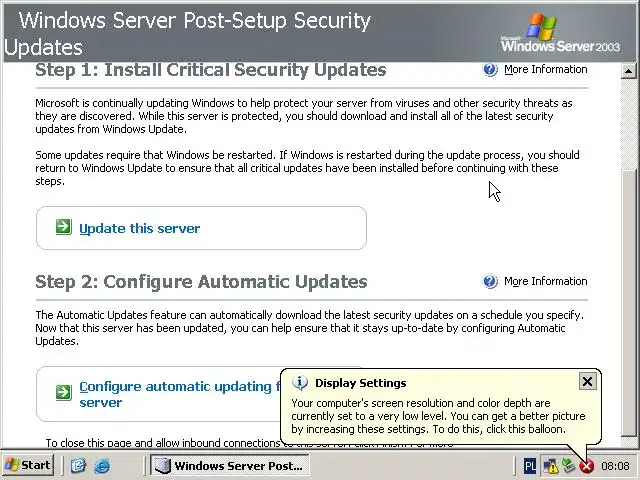Open More Information for Step 2
The height and width of the screenshot is (480, 640).
(x=545, y=282)
